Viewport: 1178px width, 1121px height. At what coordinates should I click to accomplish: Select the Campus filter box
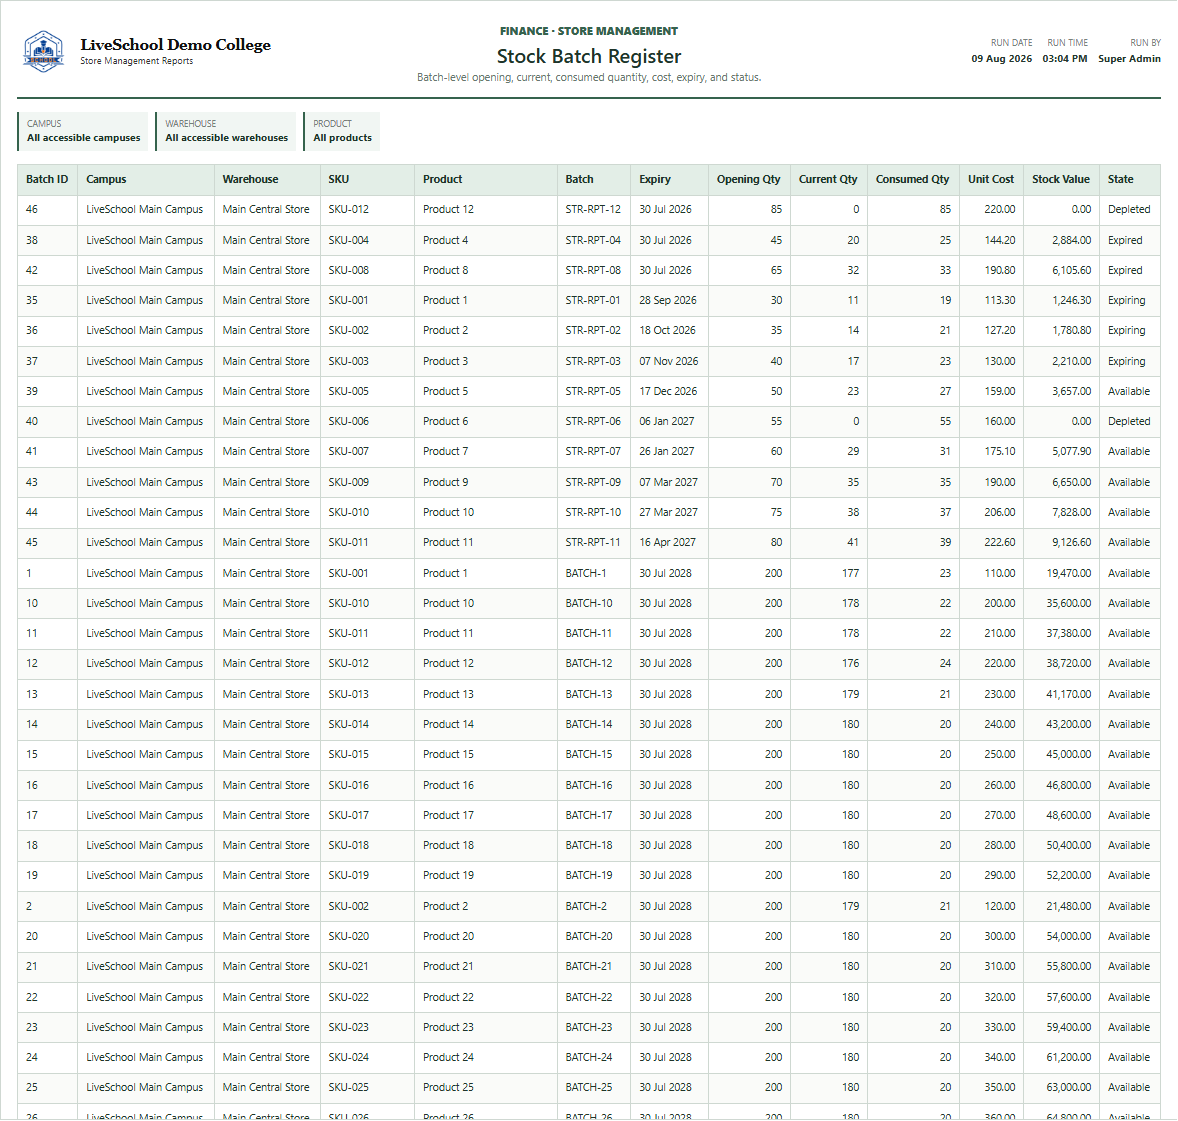(x=83, y=131)
